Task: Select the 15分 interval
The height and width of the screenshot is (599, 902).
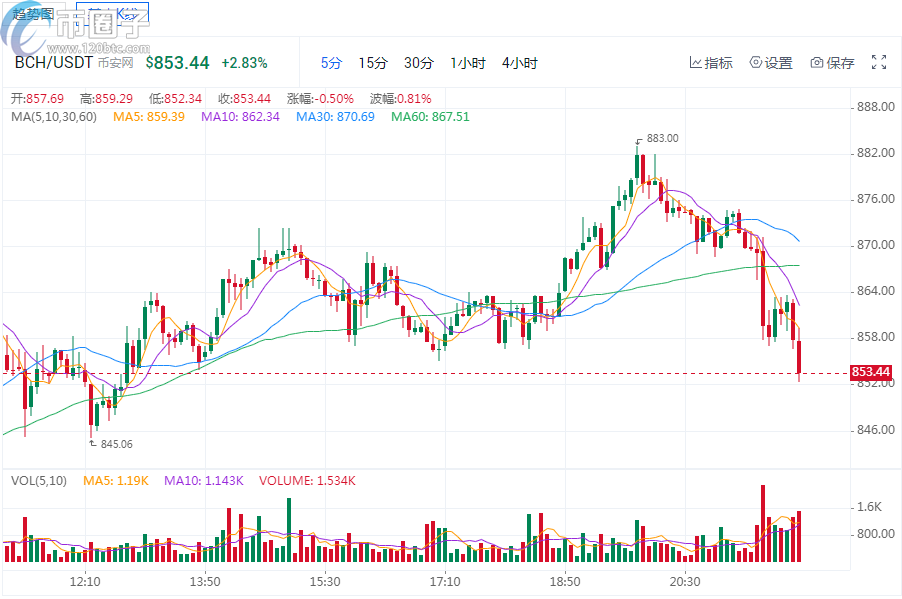Action: [x=373, y=63]
